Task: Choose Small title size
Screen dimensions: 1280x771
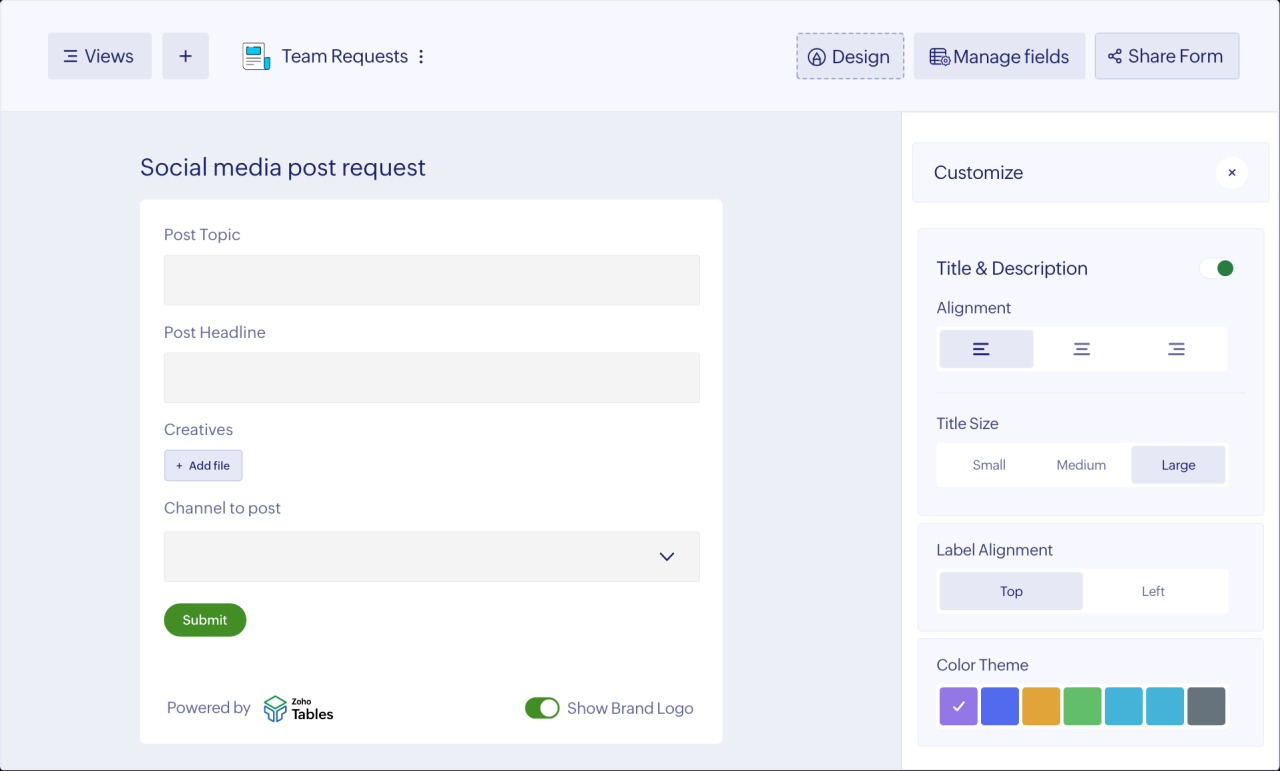Action: pyautogui.click(x=988, y=465)
